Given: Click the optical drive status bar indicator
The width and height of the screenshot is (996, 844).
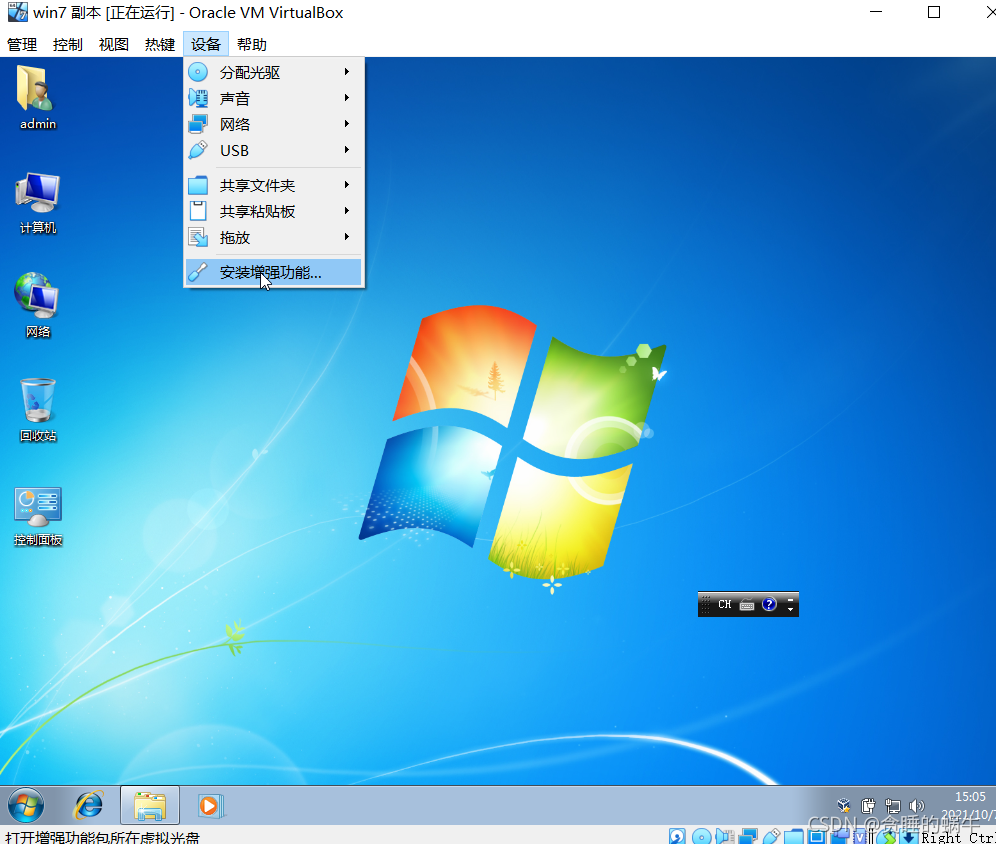Looking at the screenshot, I should click(701, 836).
